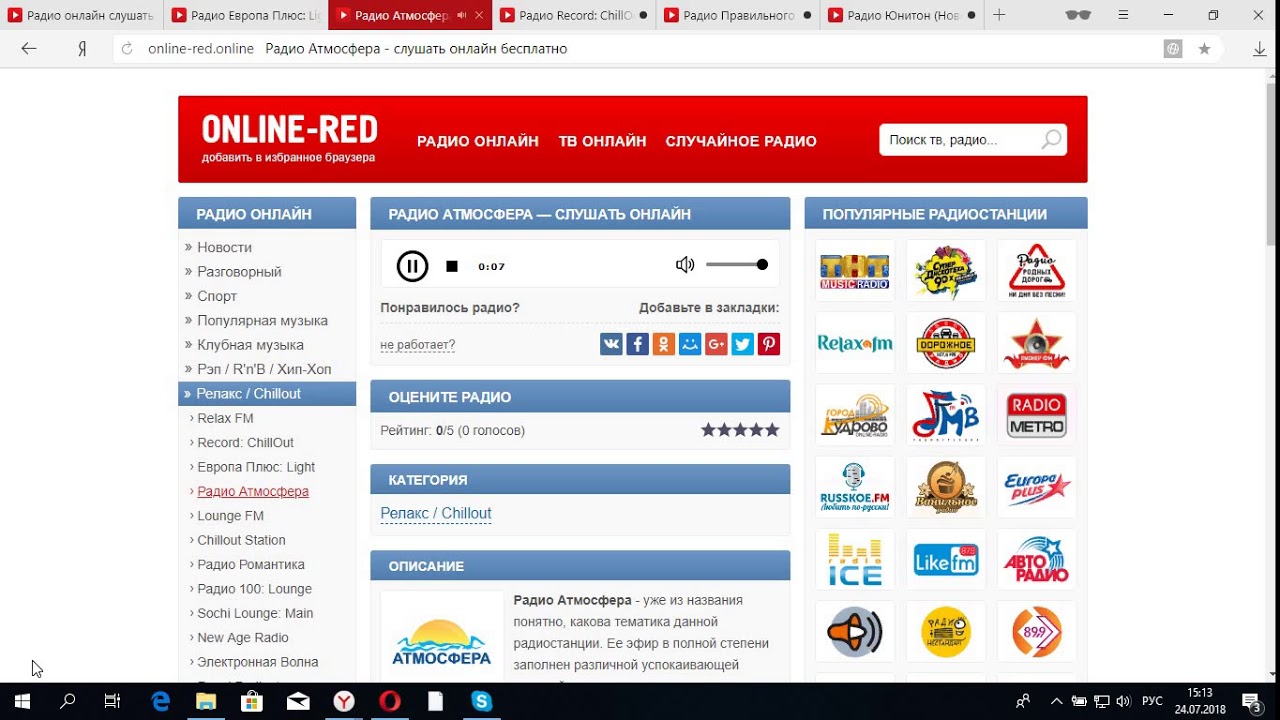Open Europa Plus station logo
This screenshot has height=720, width=1280.
coord(1036,487)
